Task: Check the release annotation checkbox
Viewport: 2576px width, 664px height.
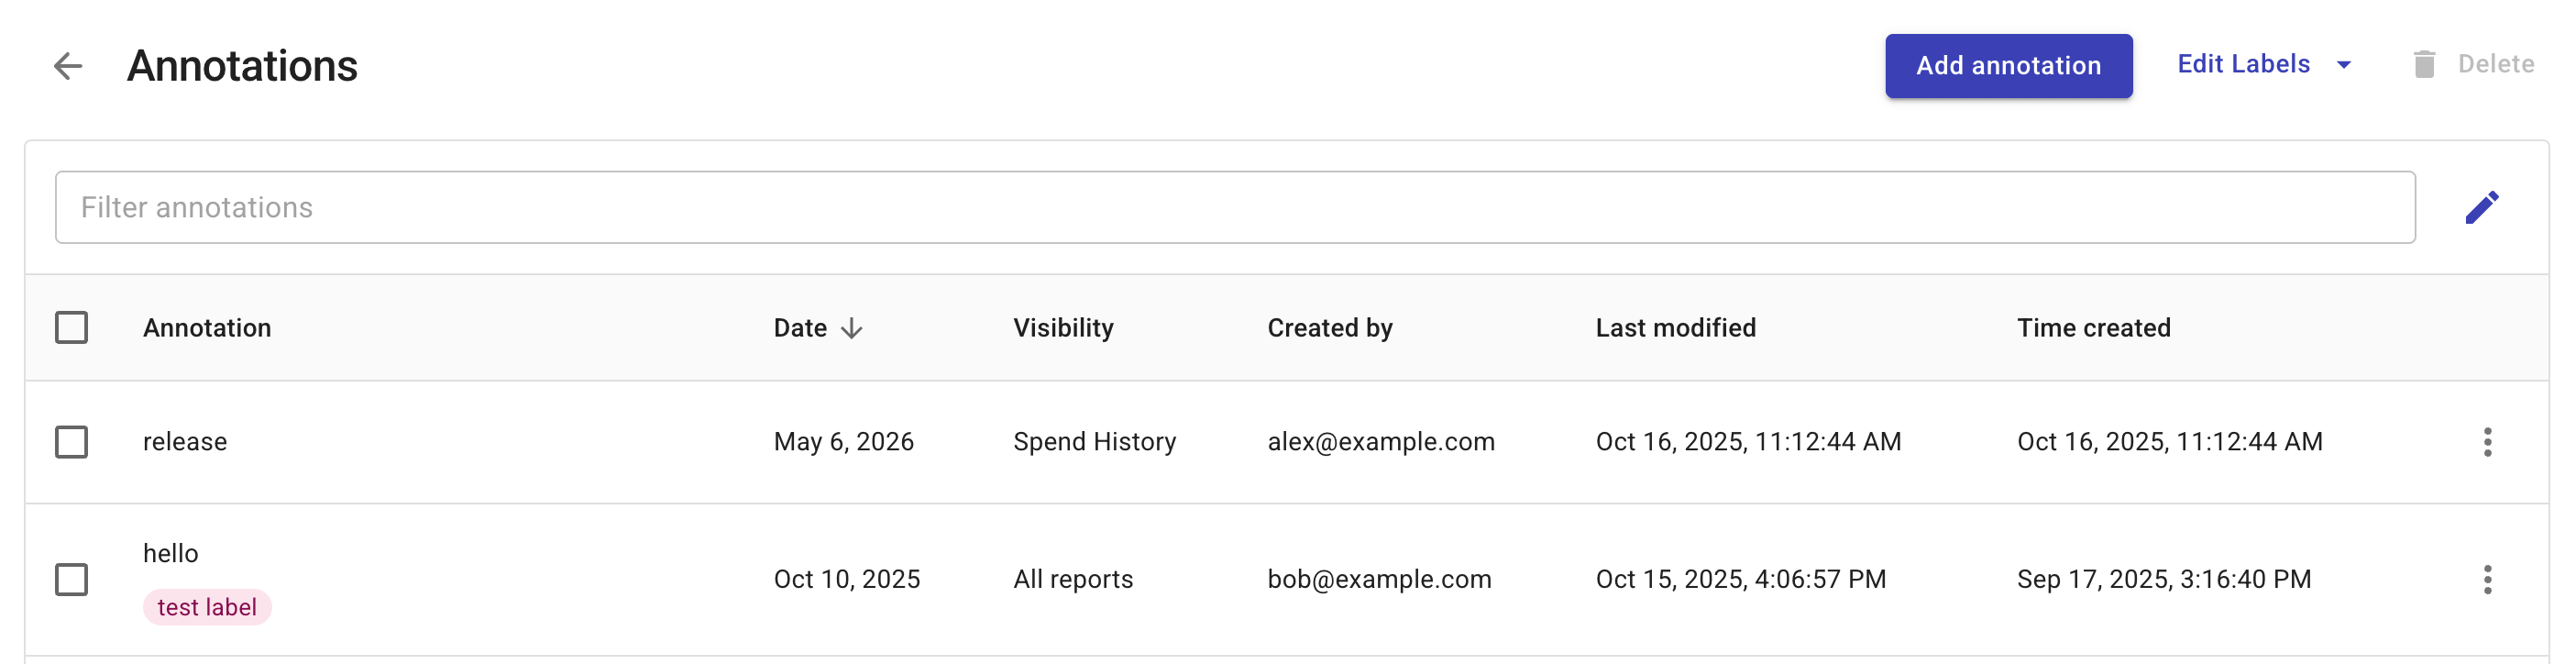Action: tap(71, 442)
